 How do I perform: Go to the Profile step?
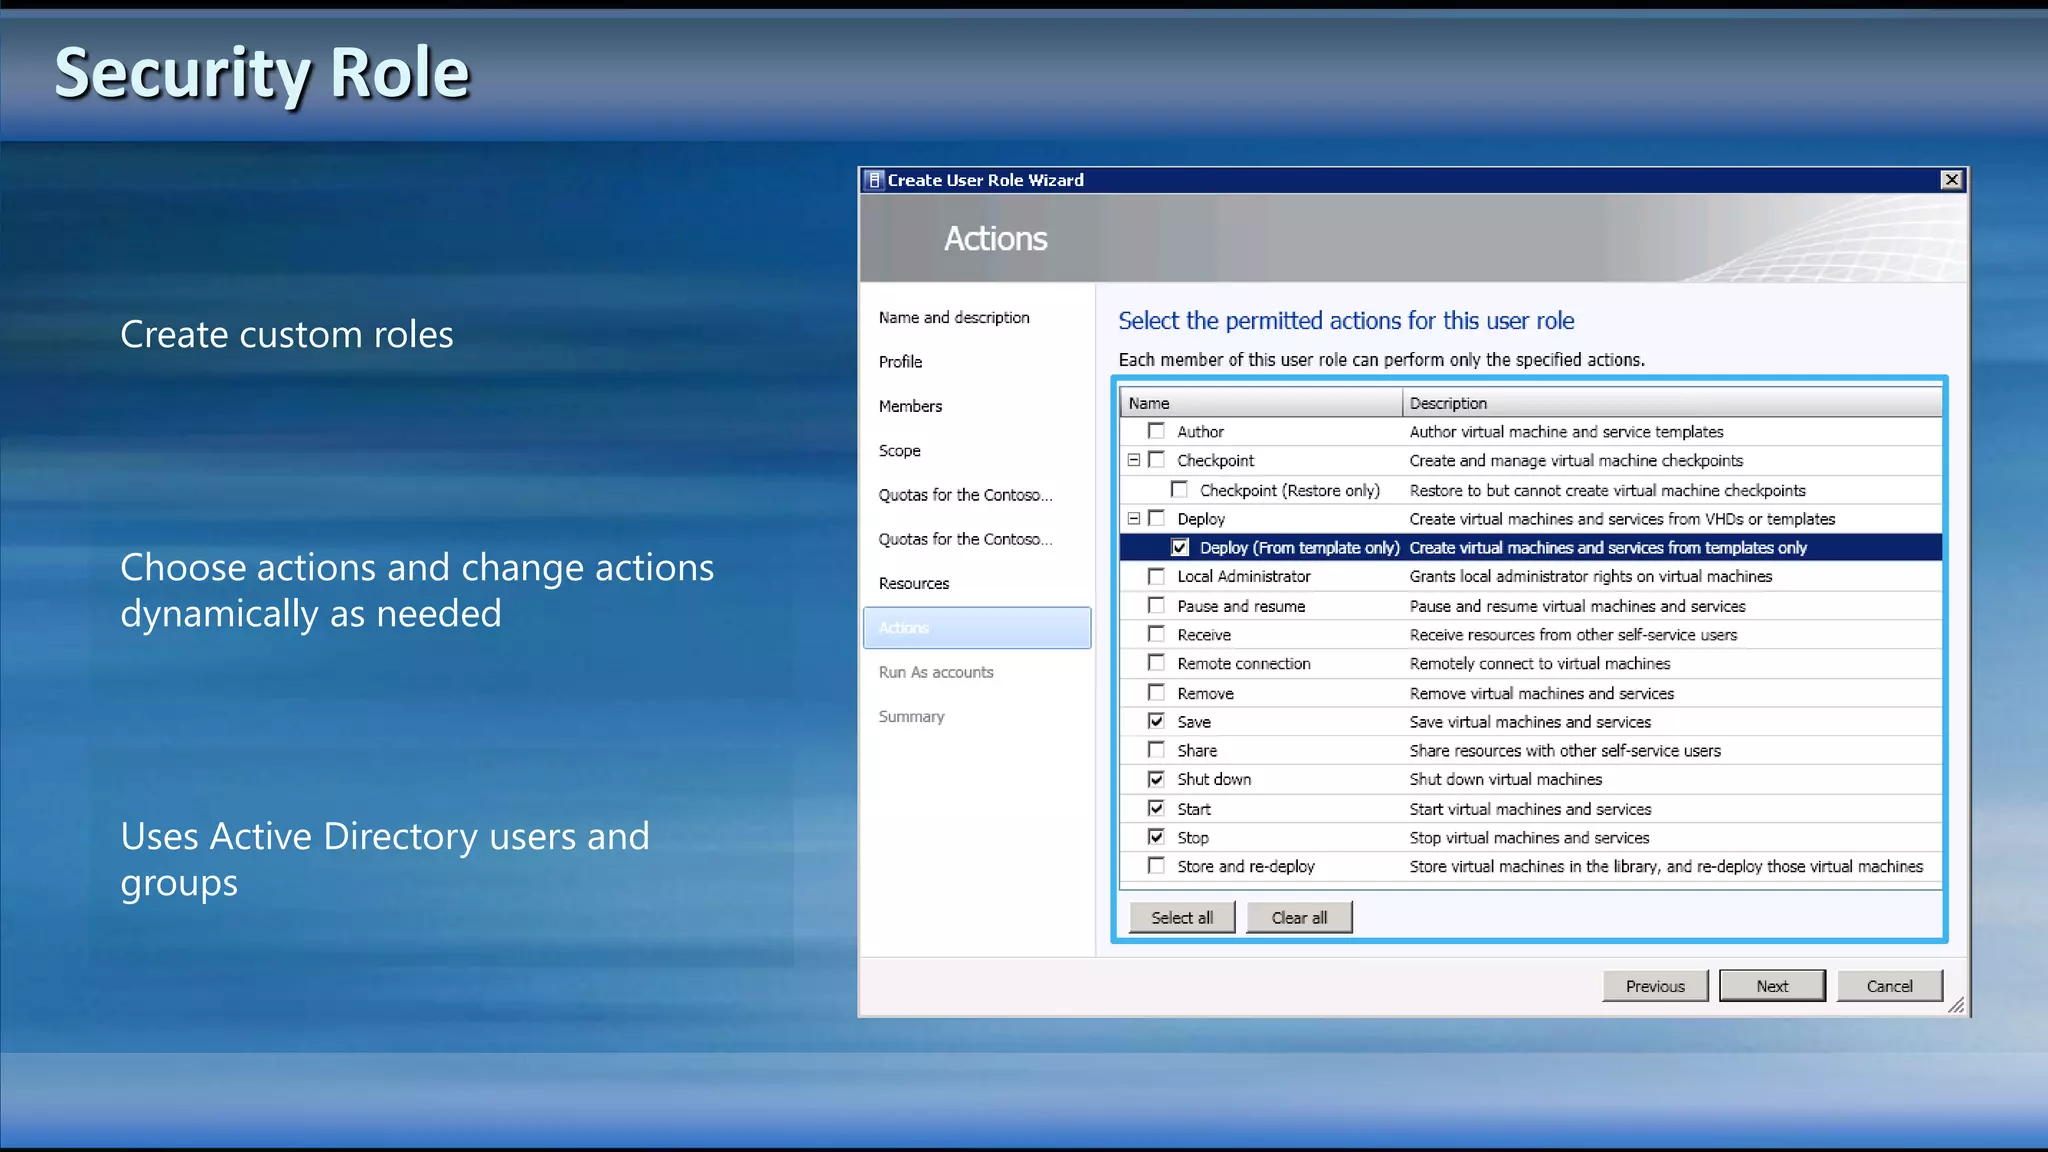(x=900, y=361)
